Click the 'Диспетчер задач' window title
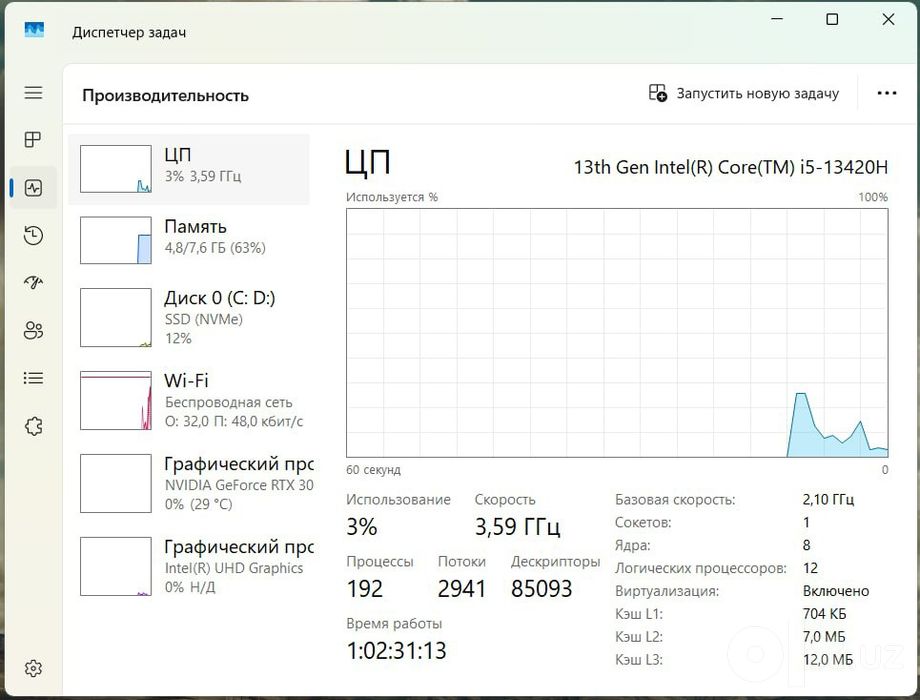Screen dimensions: 920x700 (129, 32)
